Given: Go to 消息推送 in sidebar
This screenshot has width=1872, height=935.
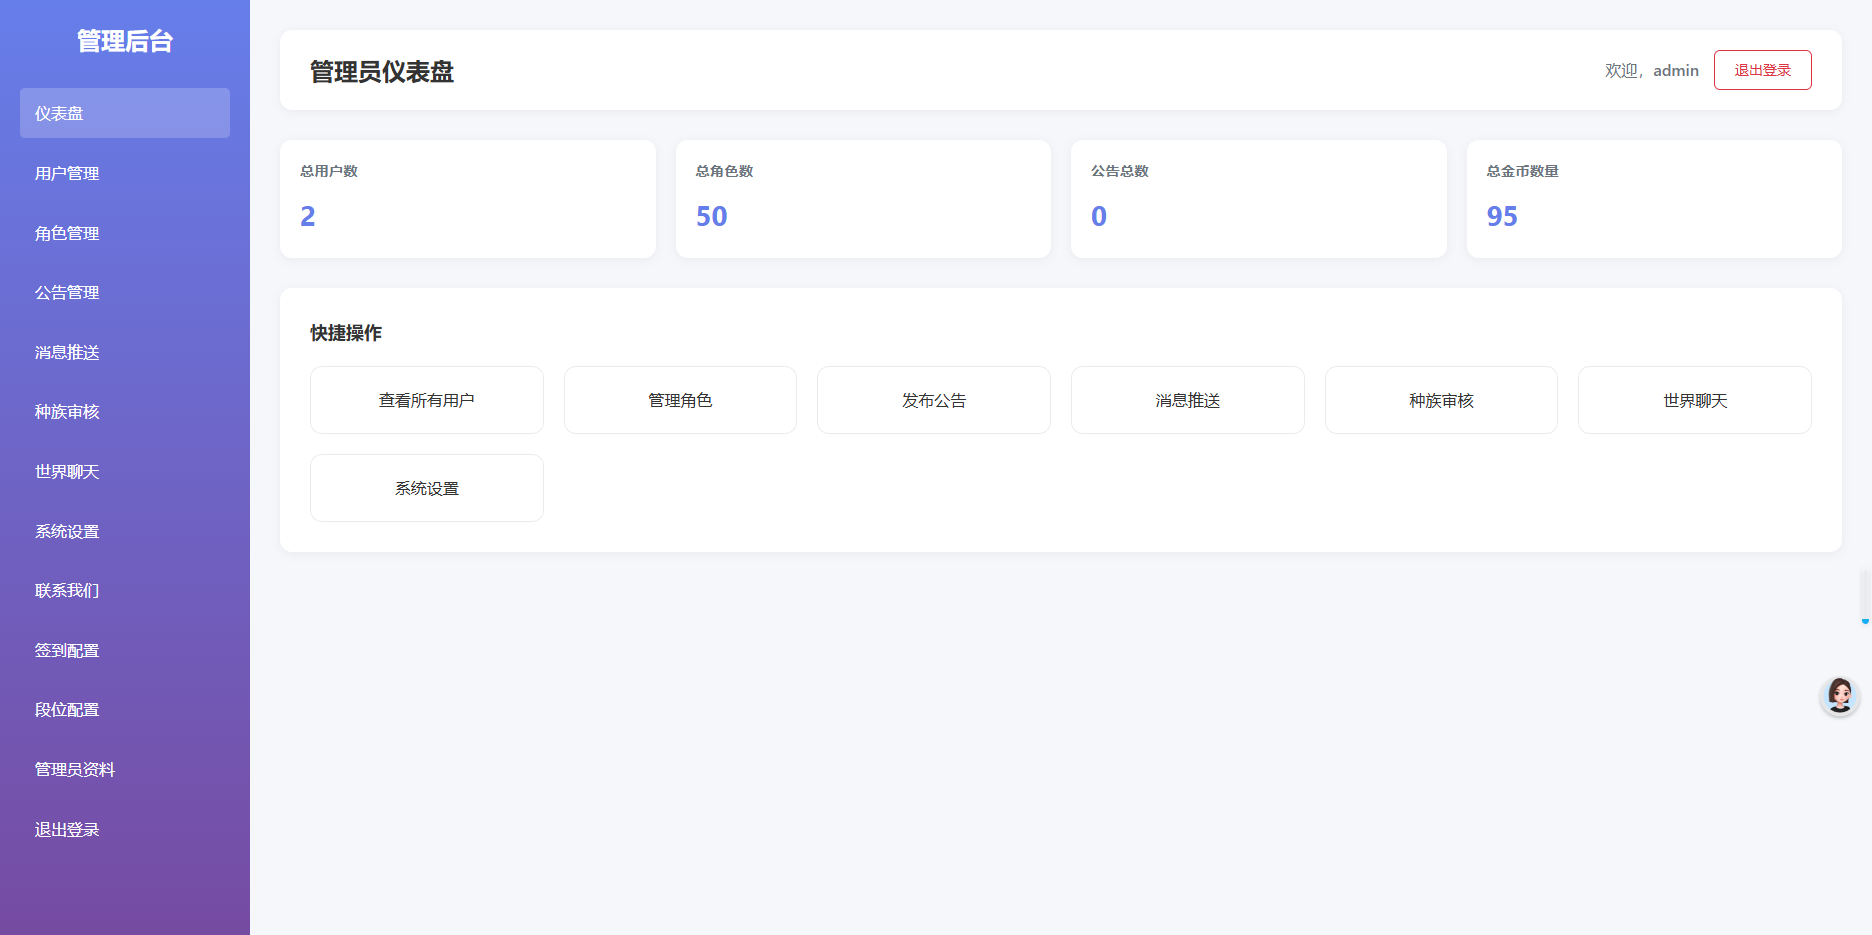Looking at the screenshot, I should [125, 352].
